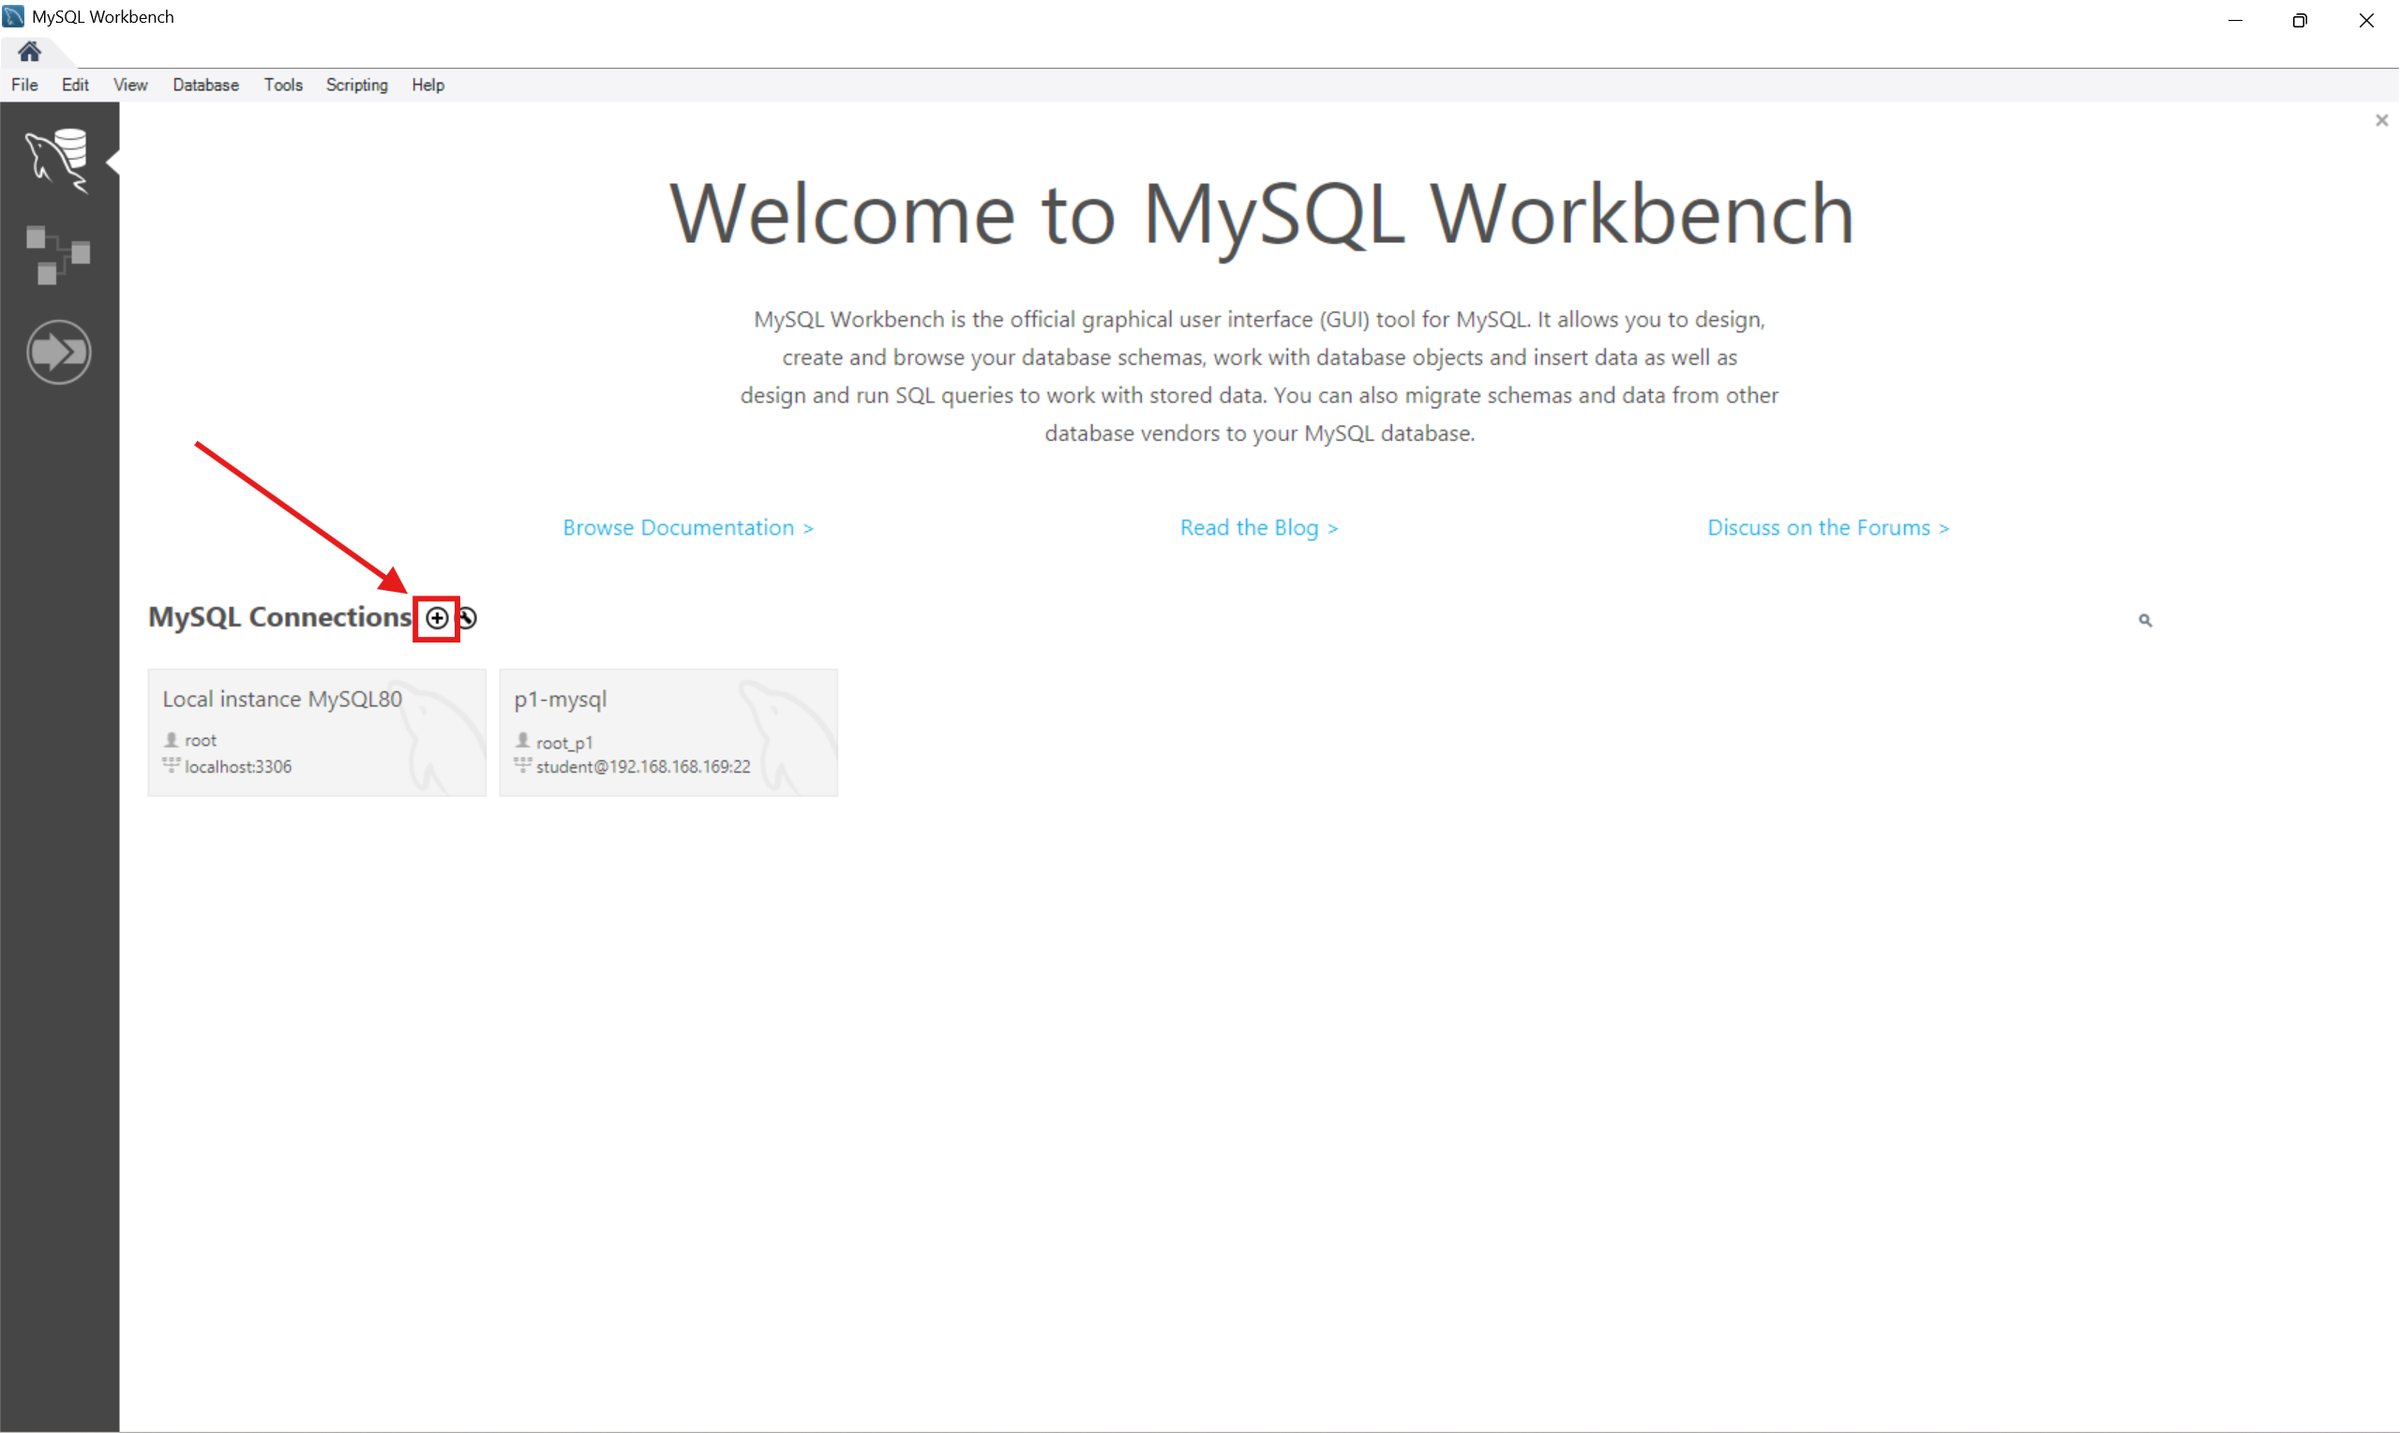
Task: Open the View menu
Action: pyautogui.click(x=130, y=85)
